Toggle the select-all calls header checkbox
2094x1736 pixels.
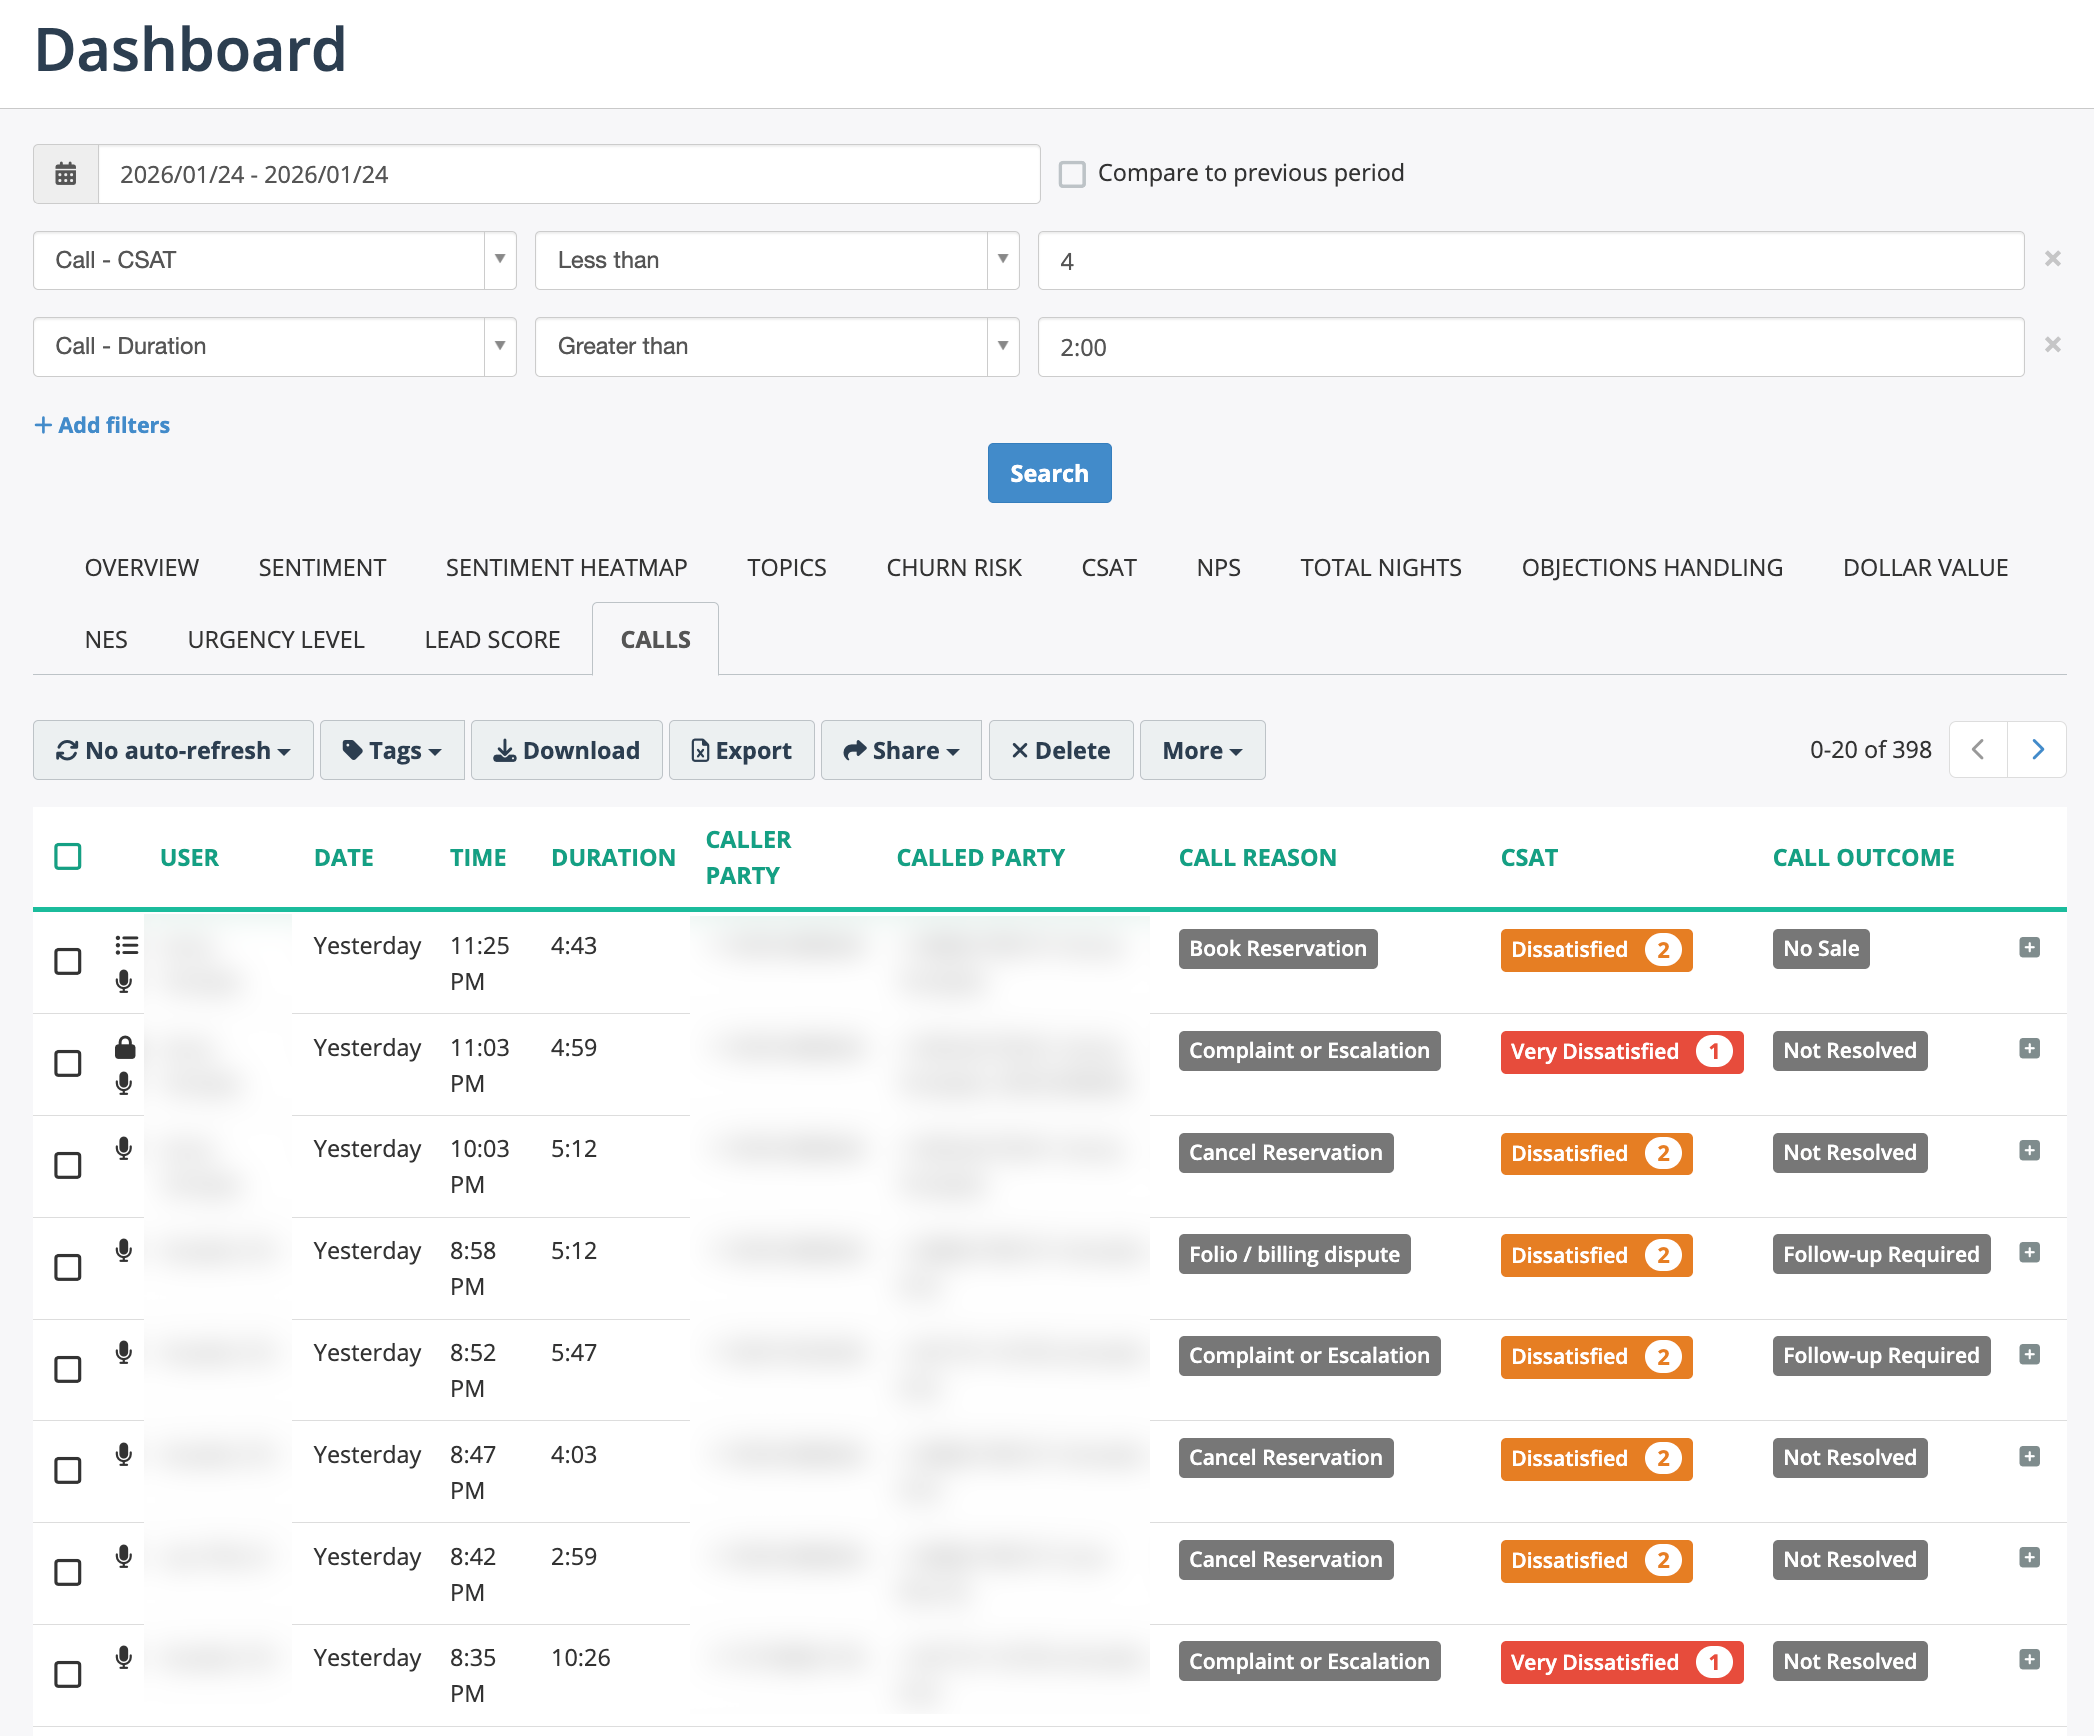pyautogui.click(x=68, y=857)
